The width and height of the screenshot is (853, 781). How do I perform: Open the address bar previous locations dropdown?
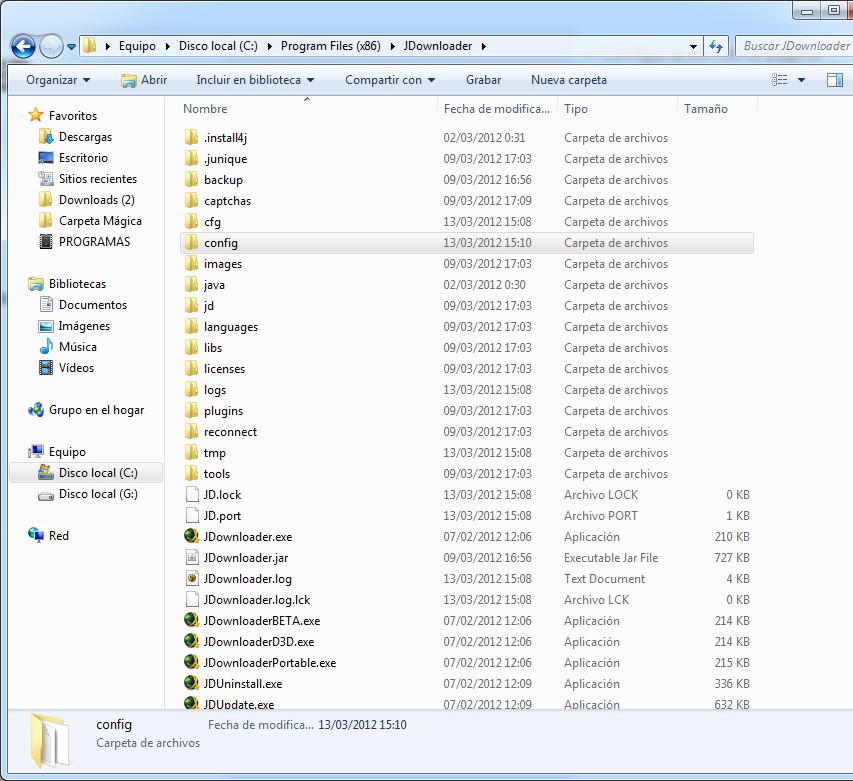click(693, 47)
